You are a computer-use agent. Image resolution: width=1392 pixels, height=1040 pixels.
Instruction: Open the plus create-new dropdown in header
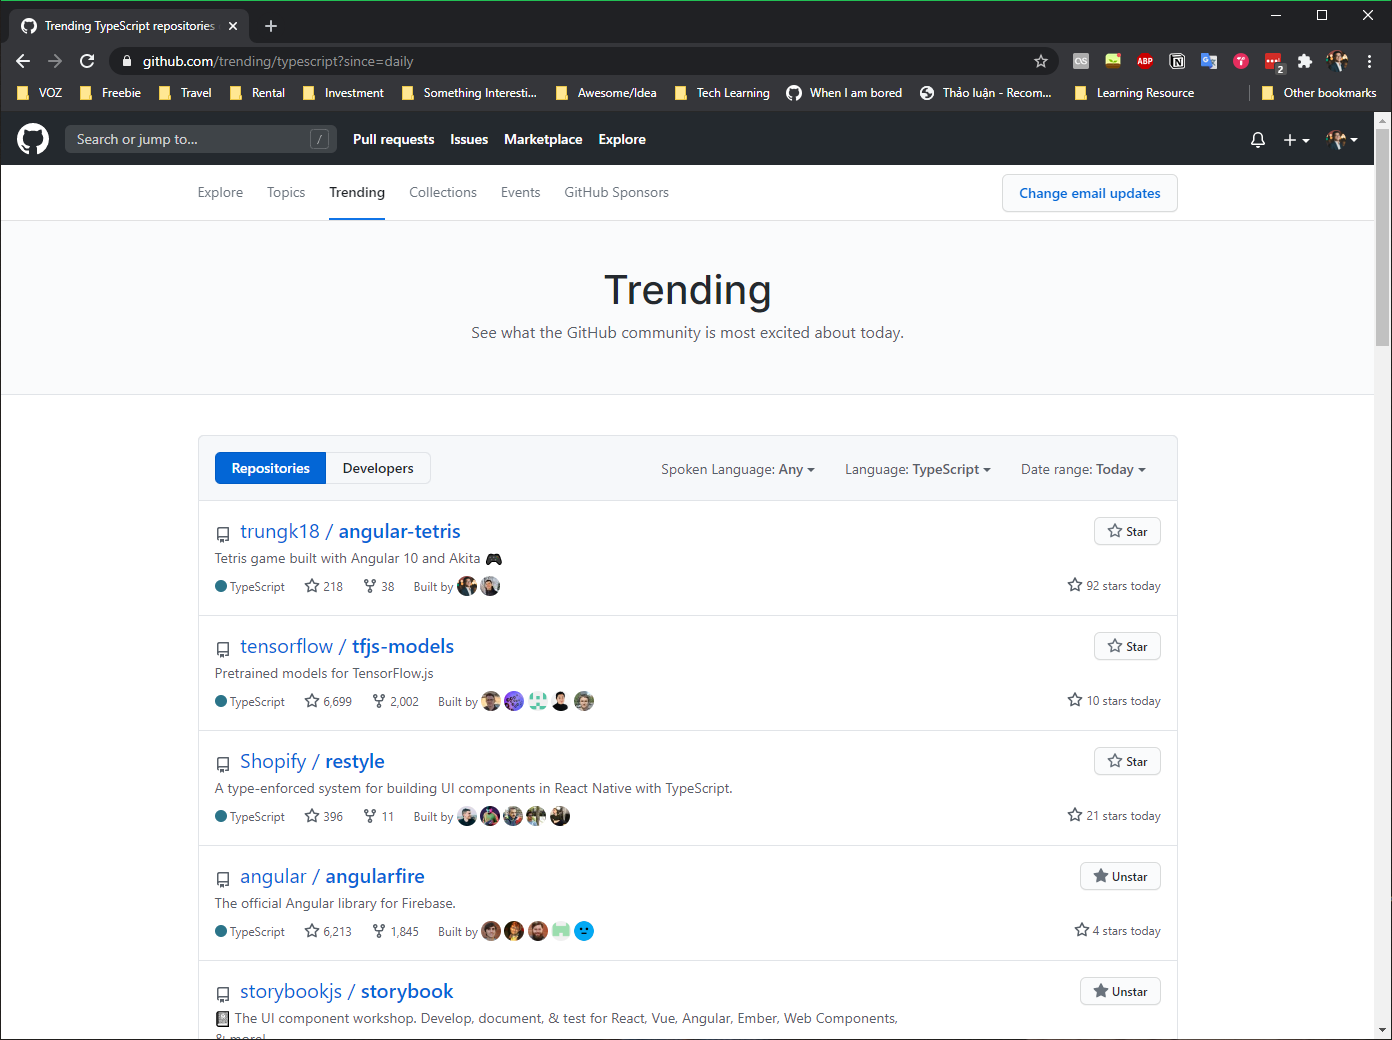tap(1296, 140)
